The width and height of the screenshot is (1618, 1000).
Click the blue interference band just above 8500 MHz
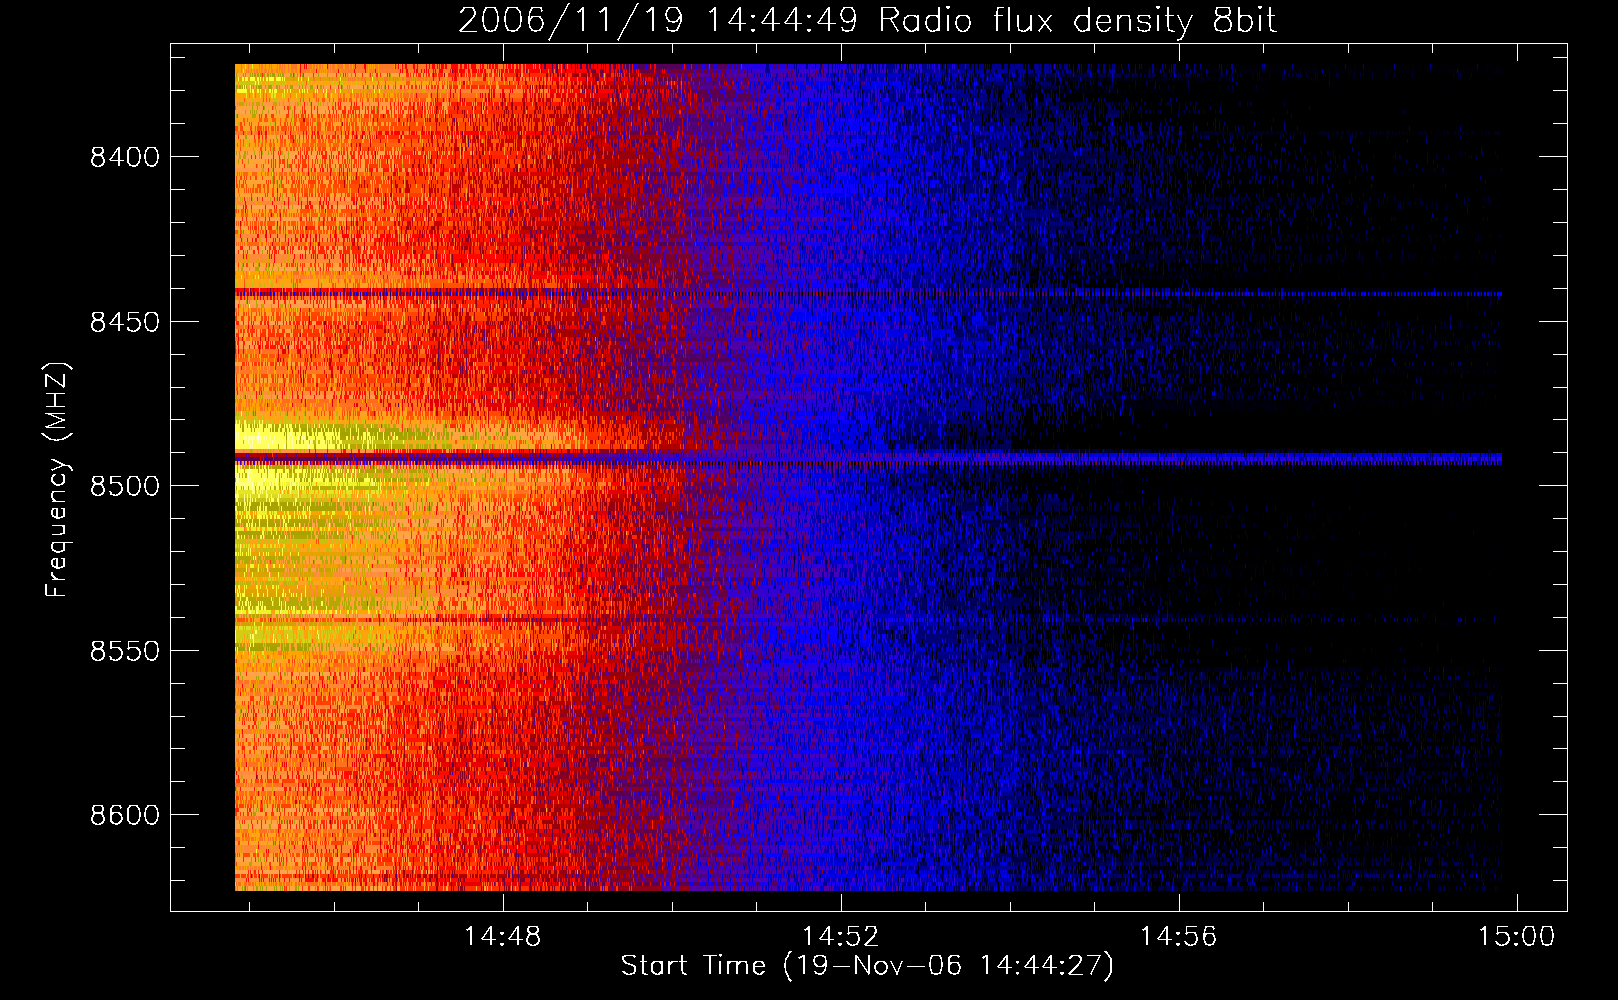868,459
